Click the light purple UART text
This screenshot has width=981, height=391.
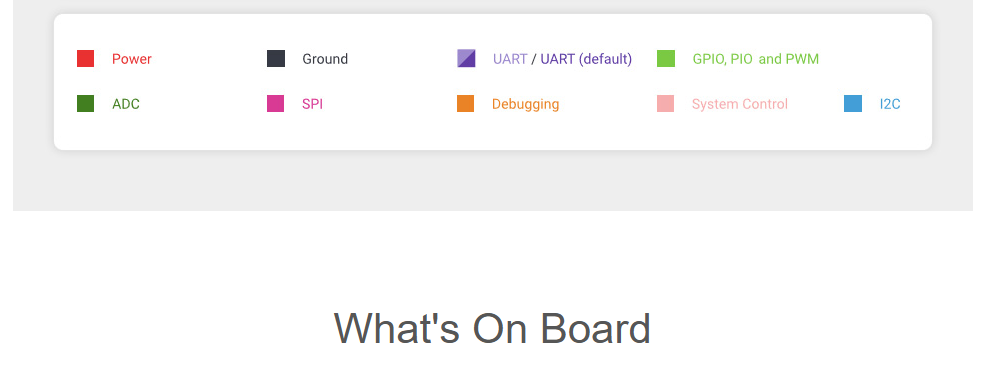point(510,59)
